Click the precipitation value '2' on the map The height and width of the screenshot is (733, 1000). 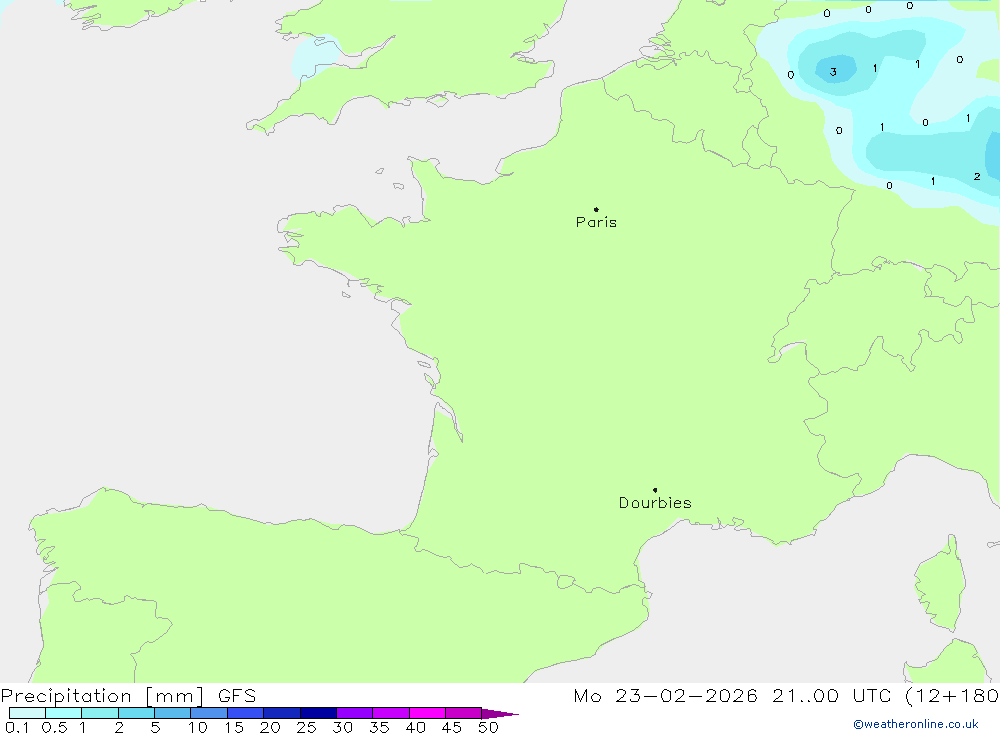click(x=977, y=176)
